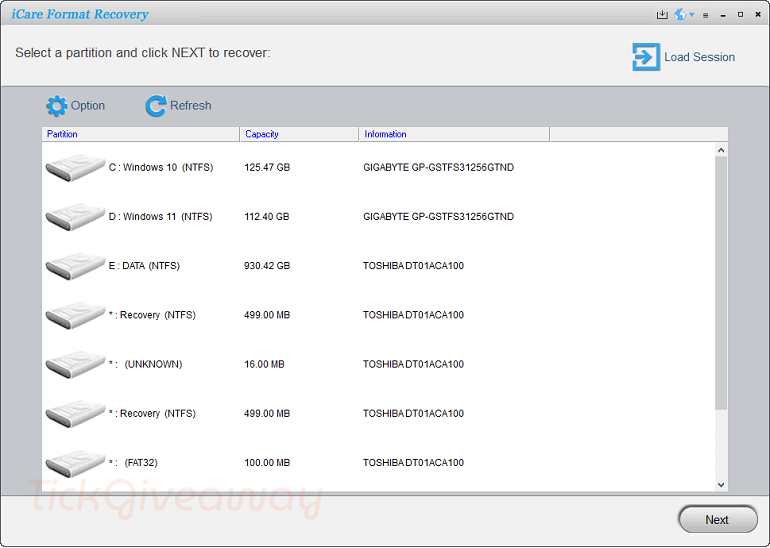Click the GIGABYTE info in C: Windows 10 row

(439, 167)
